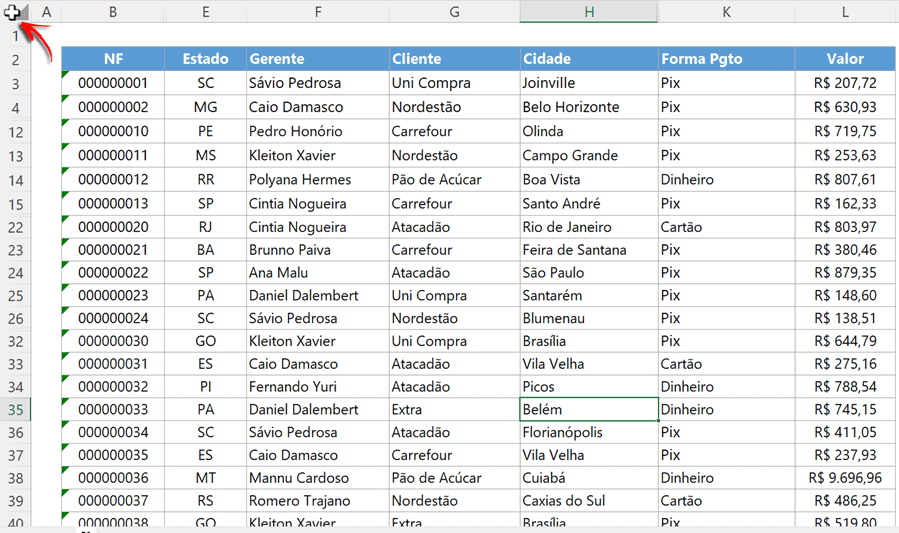Click the column L header

[845, 11]
